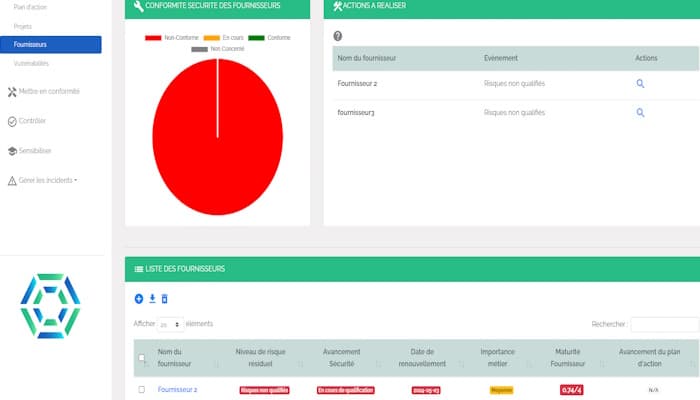The image size is (700, 400).
Task: Click Fournisseur 2 in Actions à réaliser table
Action: (x=357, y=83)
